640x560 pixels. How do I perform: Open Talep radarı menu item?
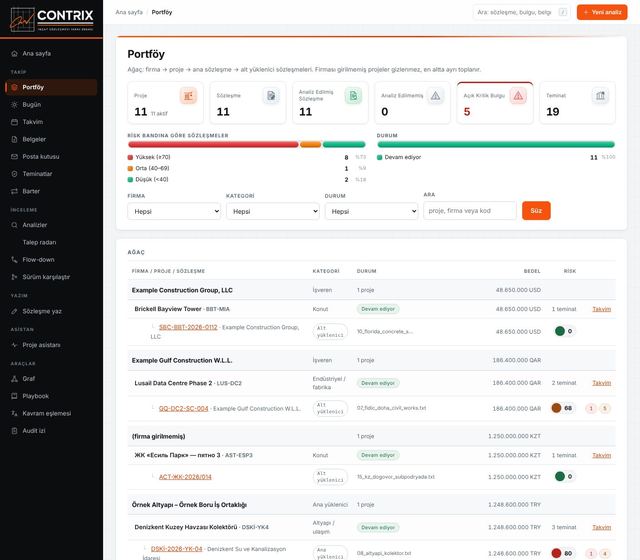(x=39, y=242)
